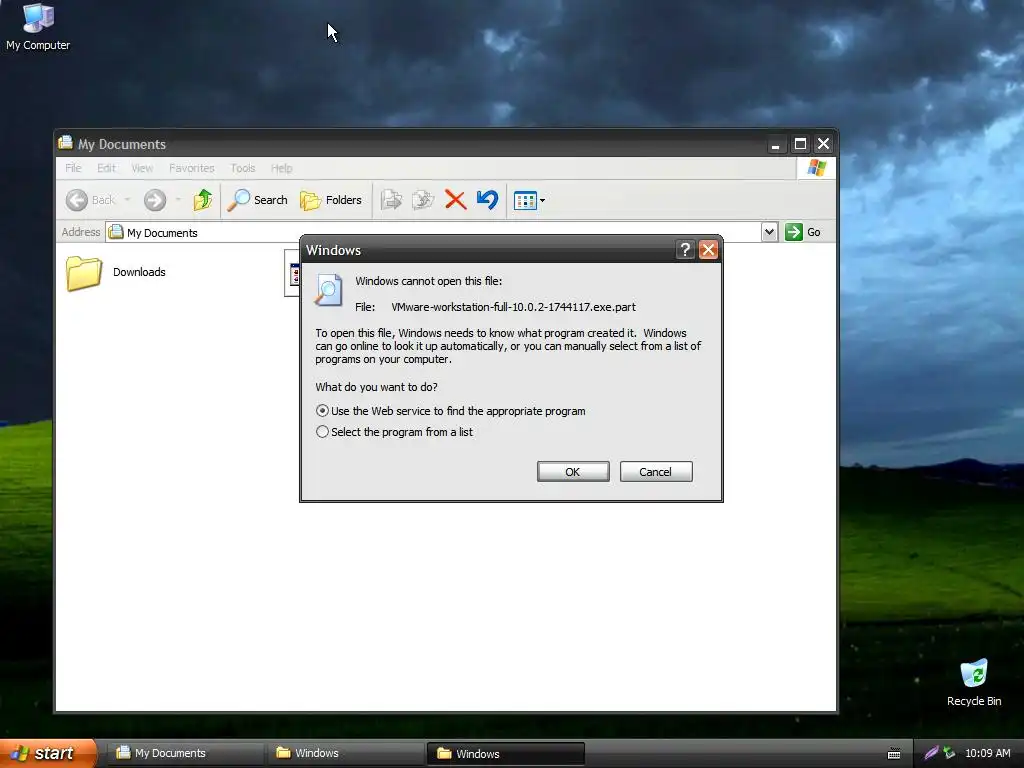
Task: Click the dialog's question mark help button
Action: 684,249
